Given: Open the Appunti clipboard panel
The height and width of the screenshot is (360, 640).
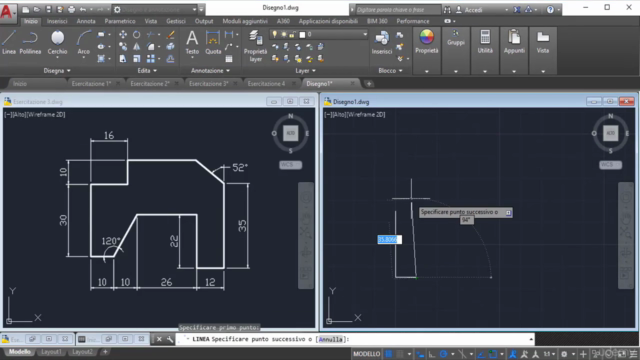Looking at the screenshot, I should click(x=514, y=42).
